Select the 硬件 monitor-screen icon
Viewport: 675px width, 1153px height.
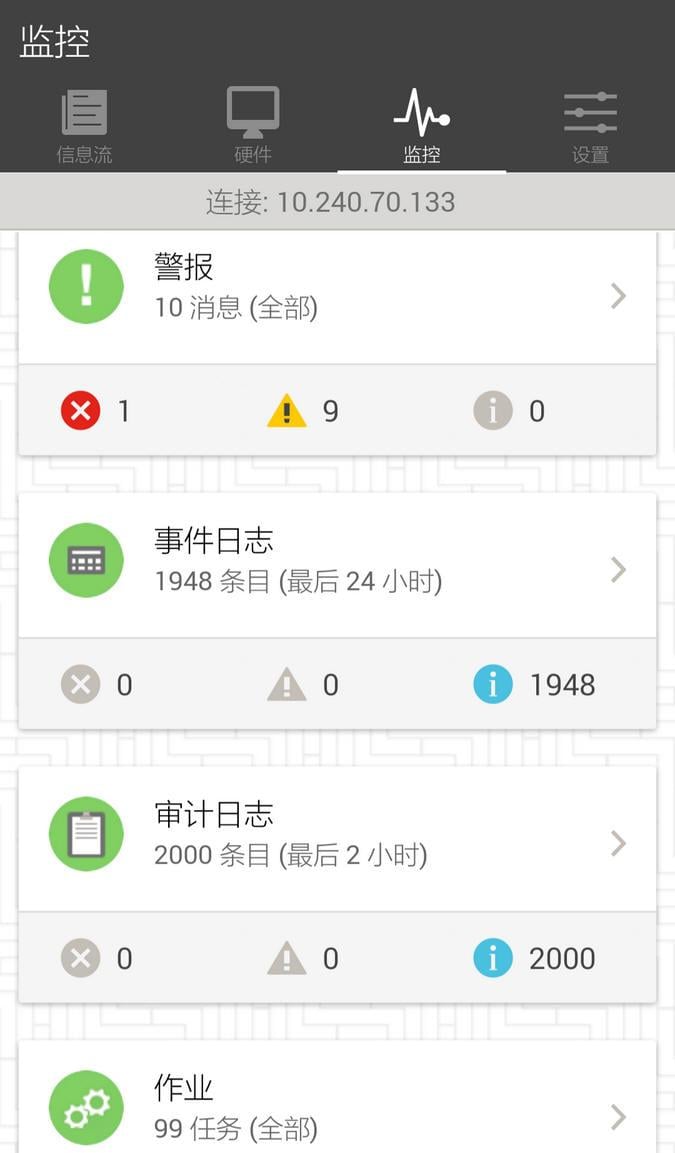coord(252,110)
